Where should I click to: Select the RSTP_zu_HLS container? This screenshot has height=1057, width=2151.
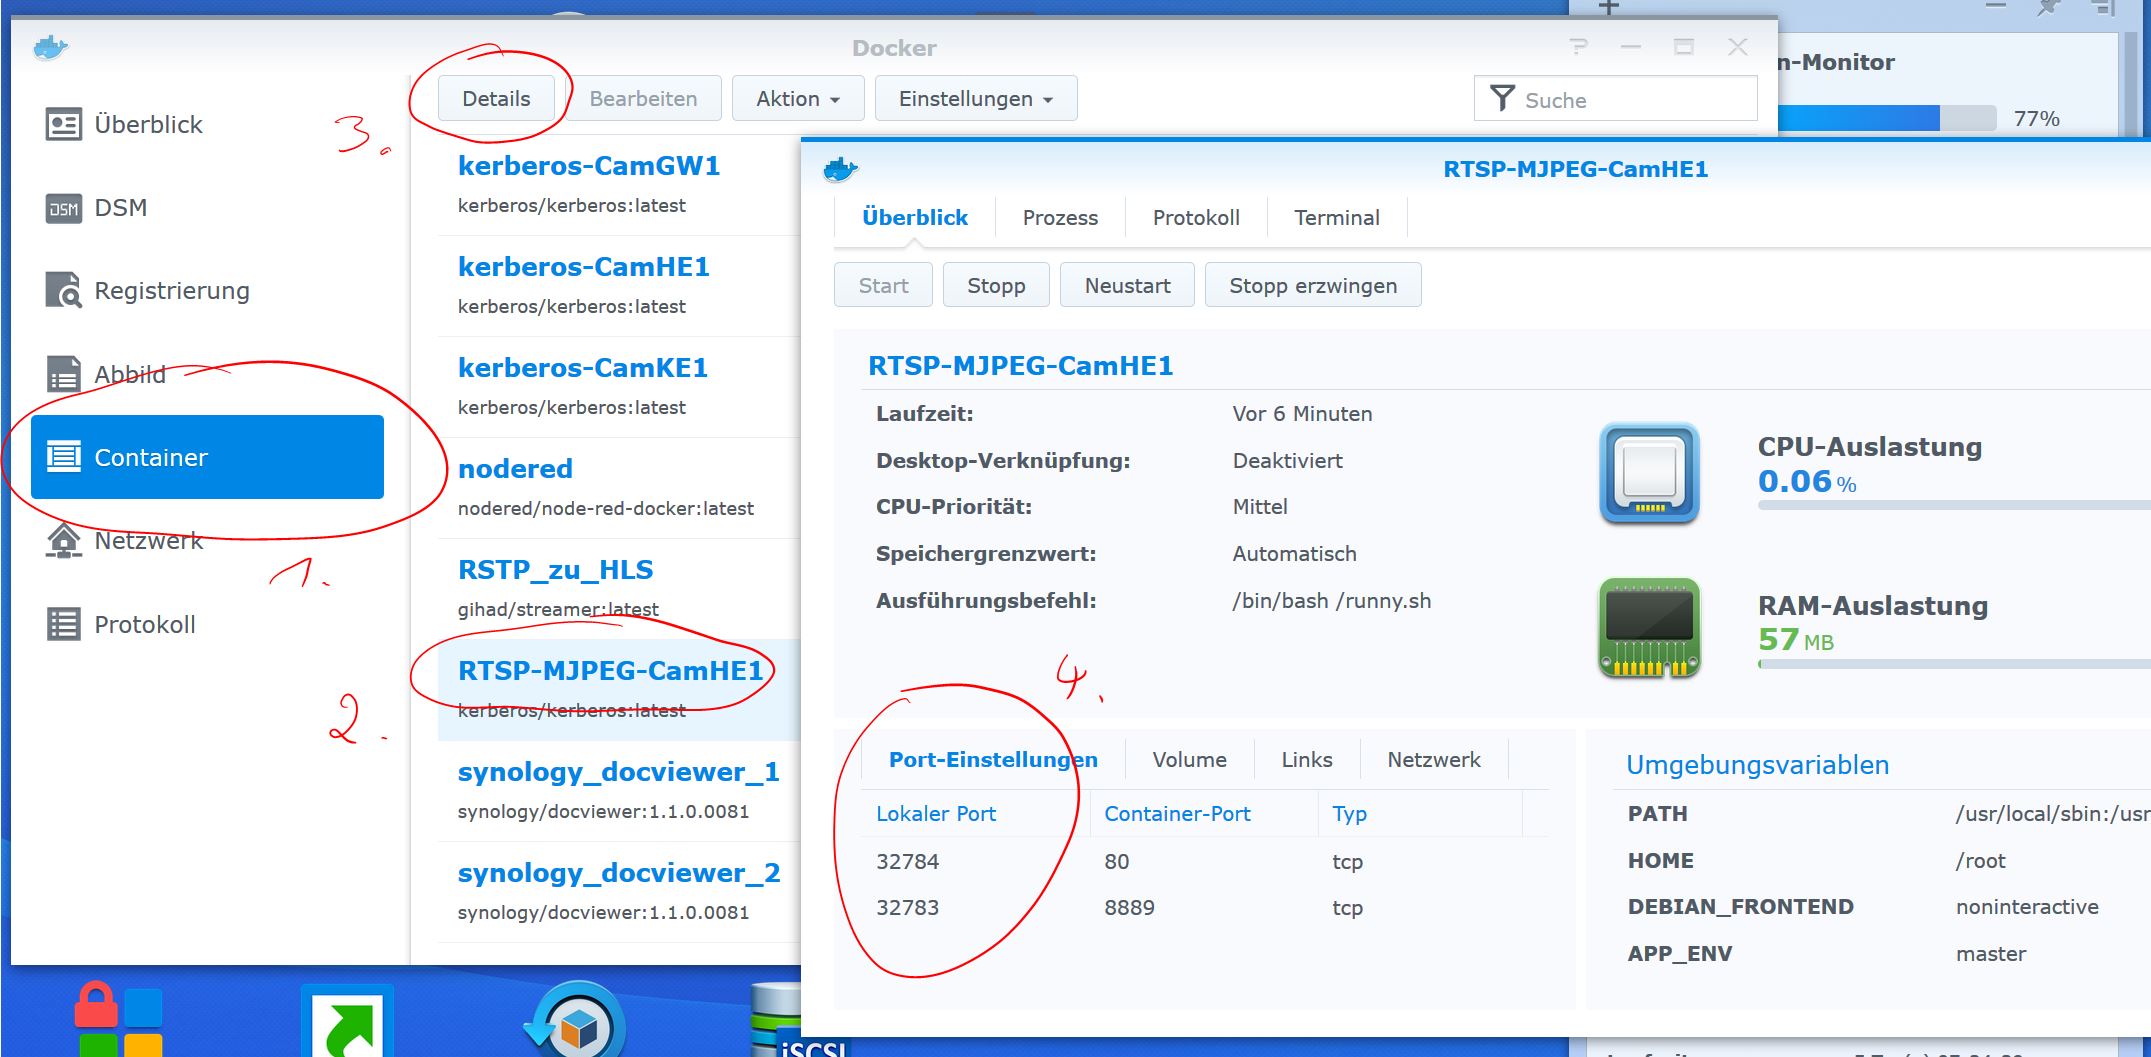[619, 588]
